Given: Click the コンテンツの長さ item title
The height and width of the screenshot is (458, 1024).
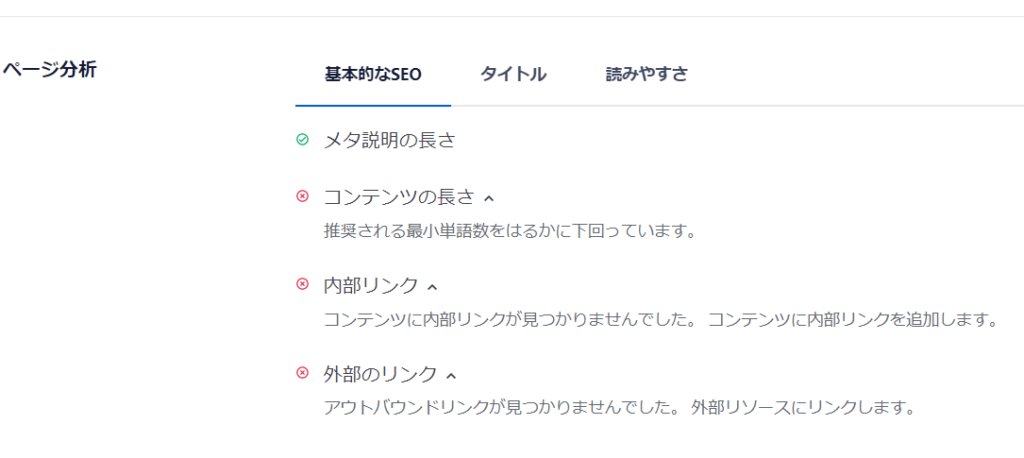Looking at the screenshot, I should [x=398, y=197].
